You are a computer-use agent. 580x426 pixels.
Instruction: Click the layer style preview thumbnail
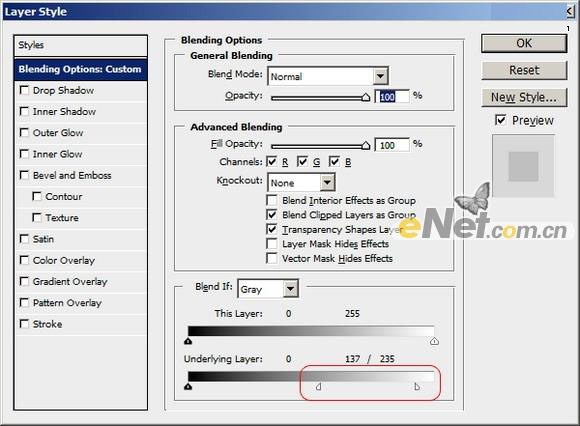(523, 166)
